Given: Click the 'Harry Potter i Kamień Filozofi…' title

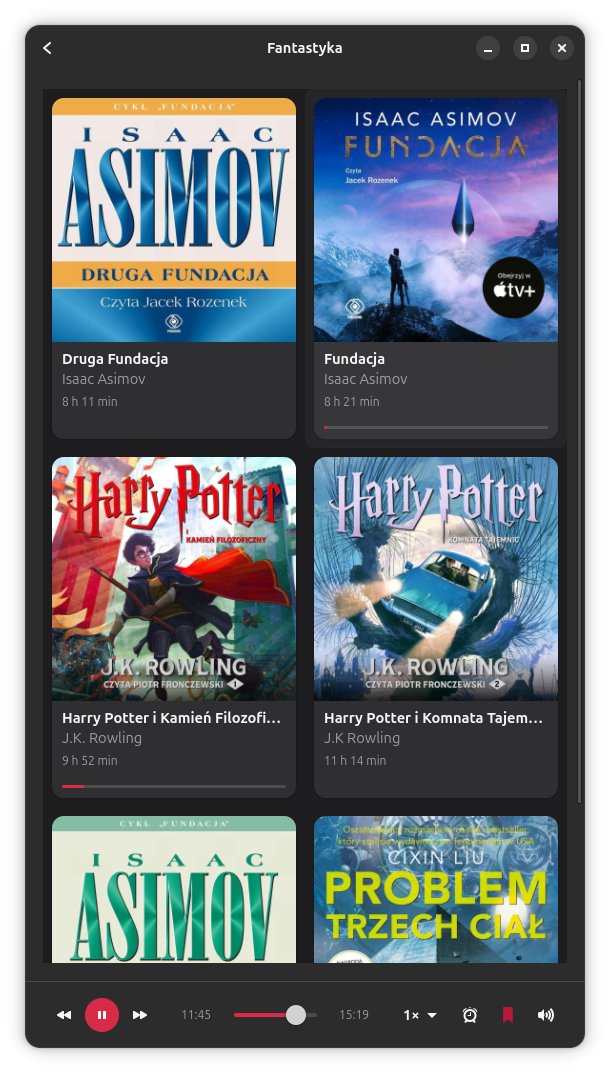Looking at the screenshot, I should point(171,718).
